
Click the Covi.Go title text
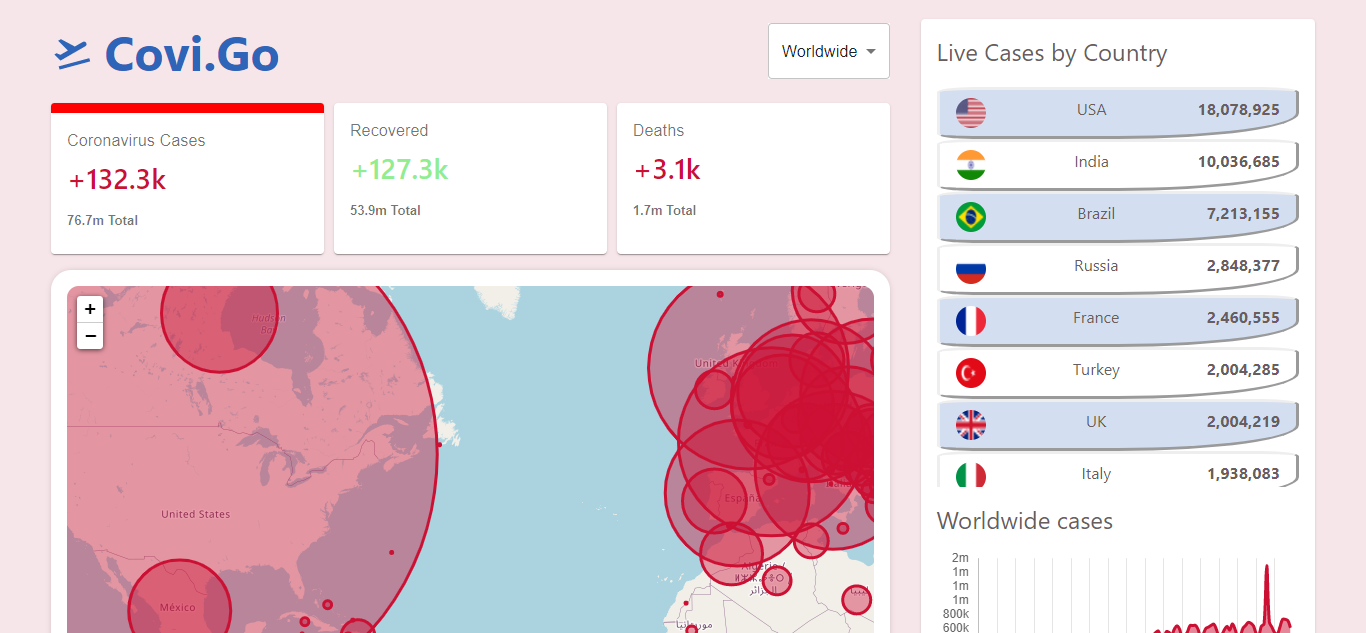[192, 53]
